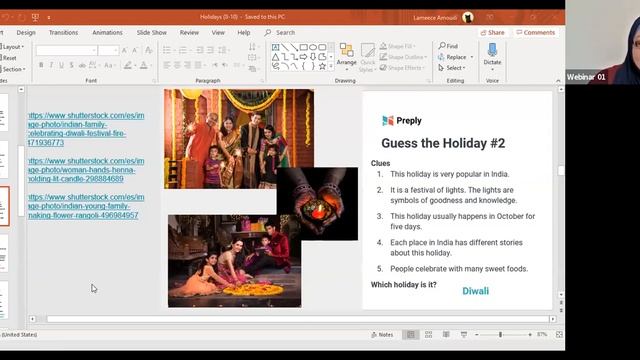Select the Line Arrow shape

coord(294,47)
